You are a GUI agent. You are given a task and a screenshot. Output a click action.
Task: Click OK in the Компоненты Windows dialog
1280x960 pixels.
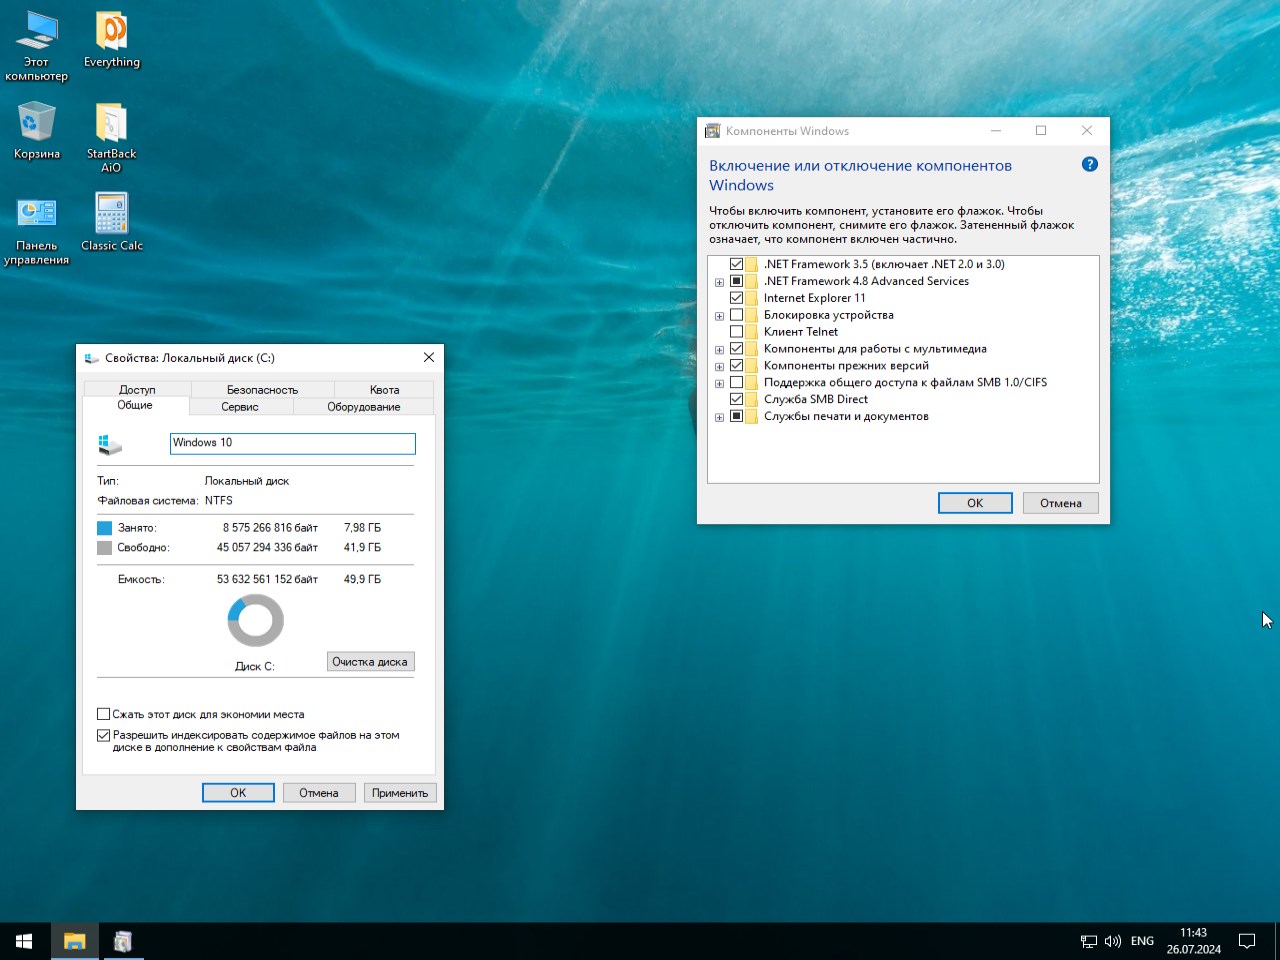pyautogui.click(x=975, y=503)
